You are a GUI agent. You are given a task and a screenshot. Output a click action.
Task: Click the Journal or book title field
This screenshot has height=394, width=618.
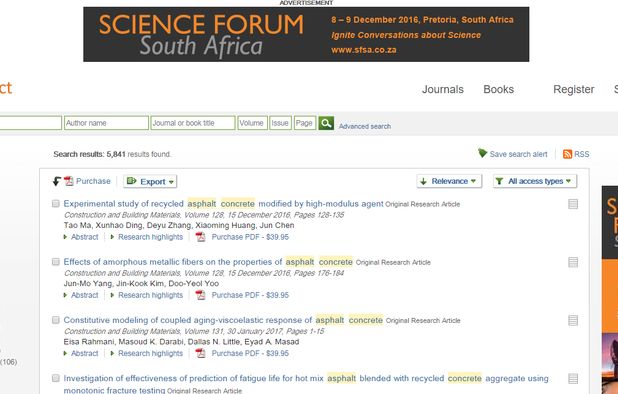[x=193, y=123]
